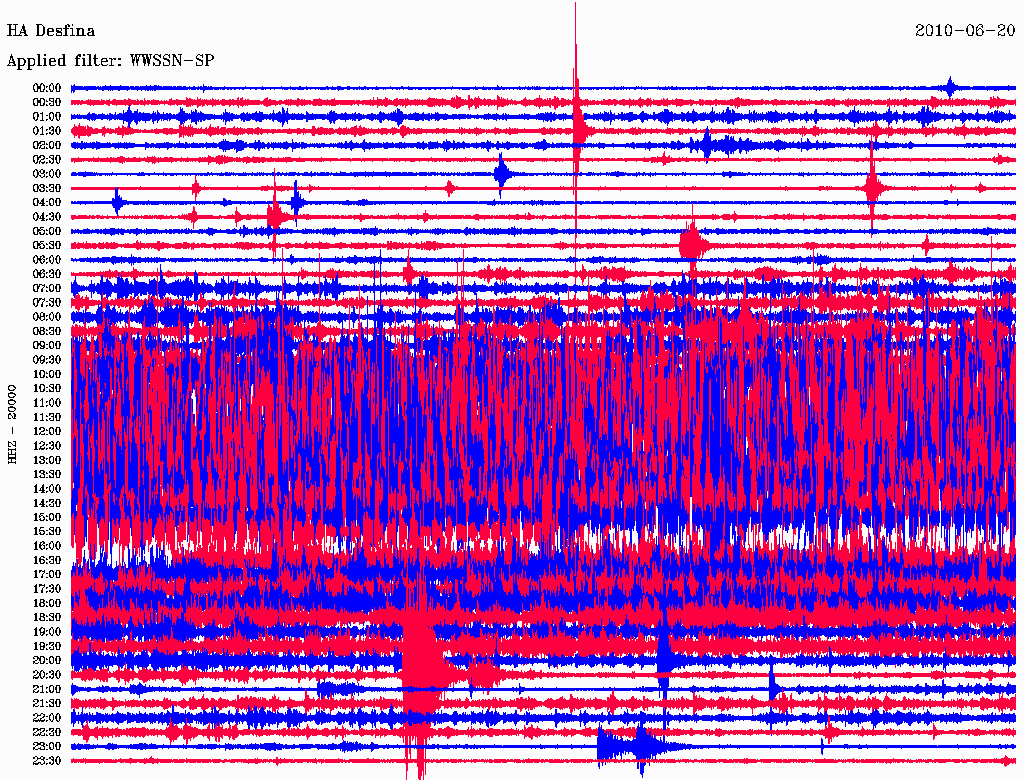Click the time label '16:00'
Viewport: 1024px width, 780px height.
point(47,545)
